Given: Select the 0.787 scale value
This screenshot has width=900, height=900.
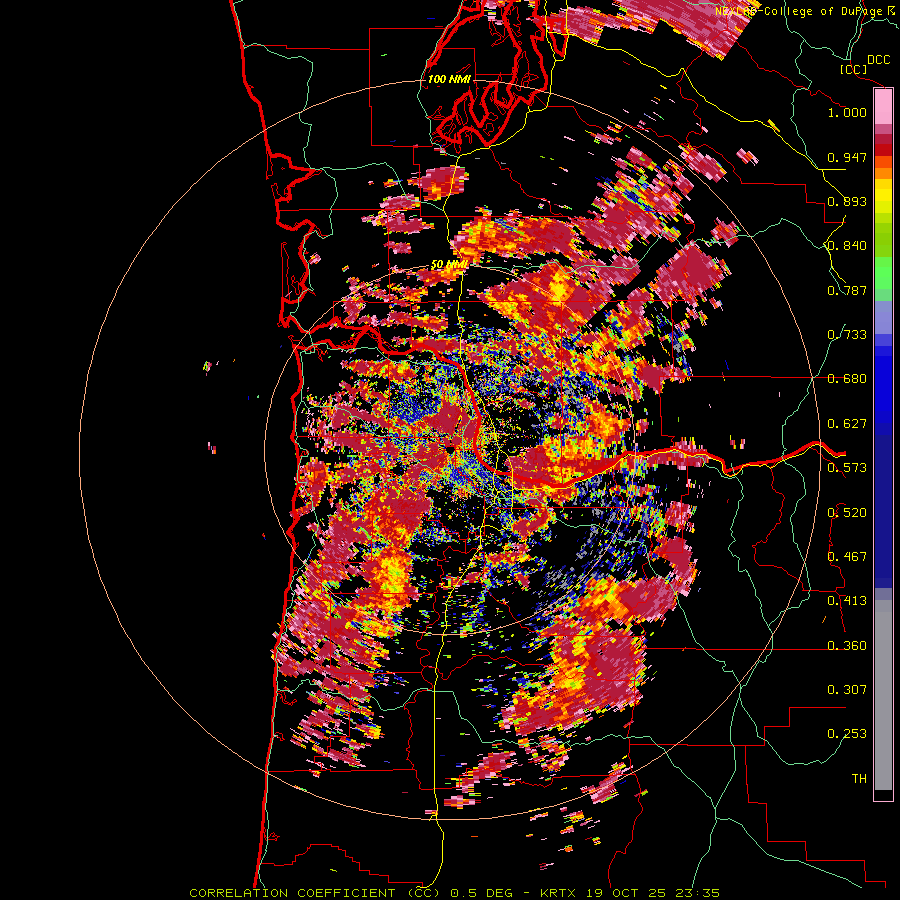Looking at the screenshot, I should pos(847,290).
